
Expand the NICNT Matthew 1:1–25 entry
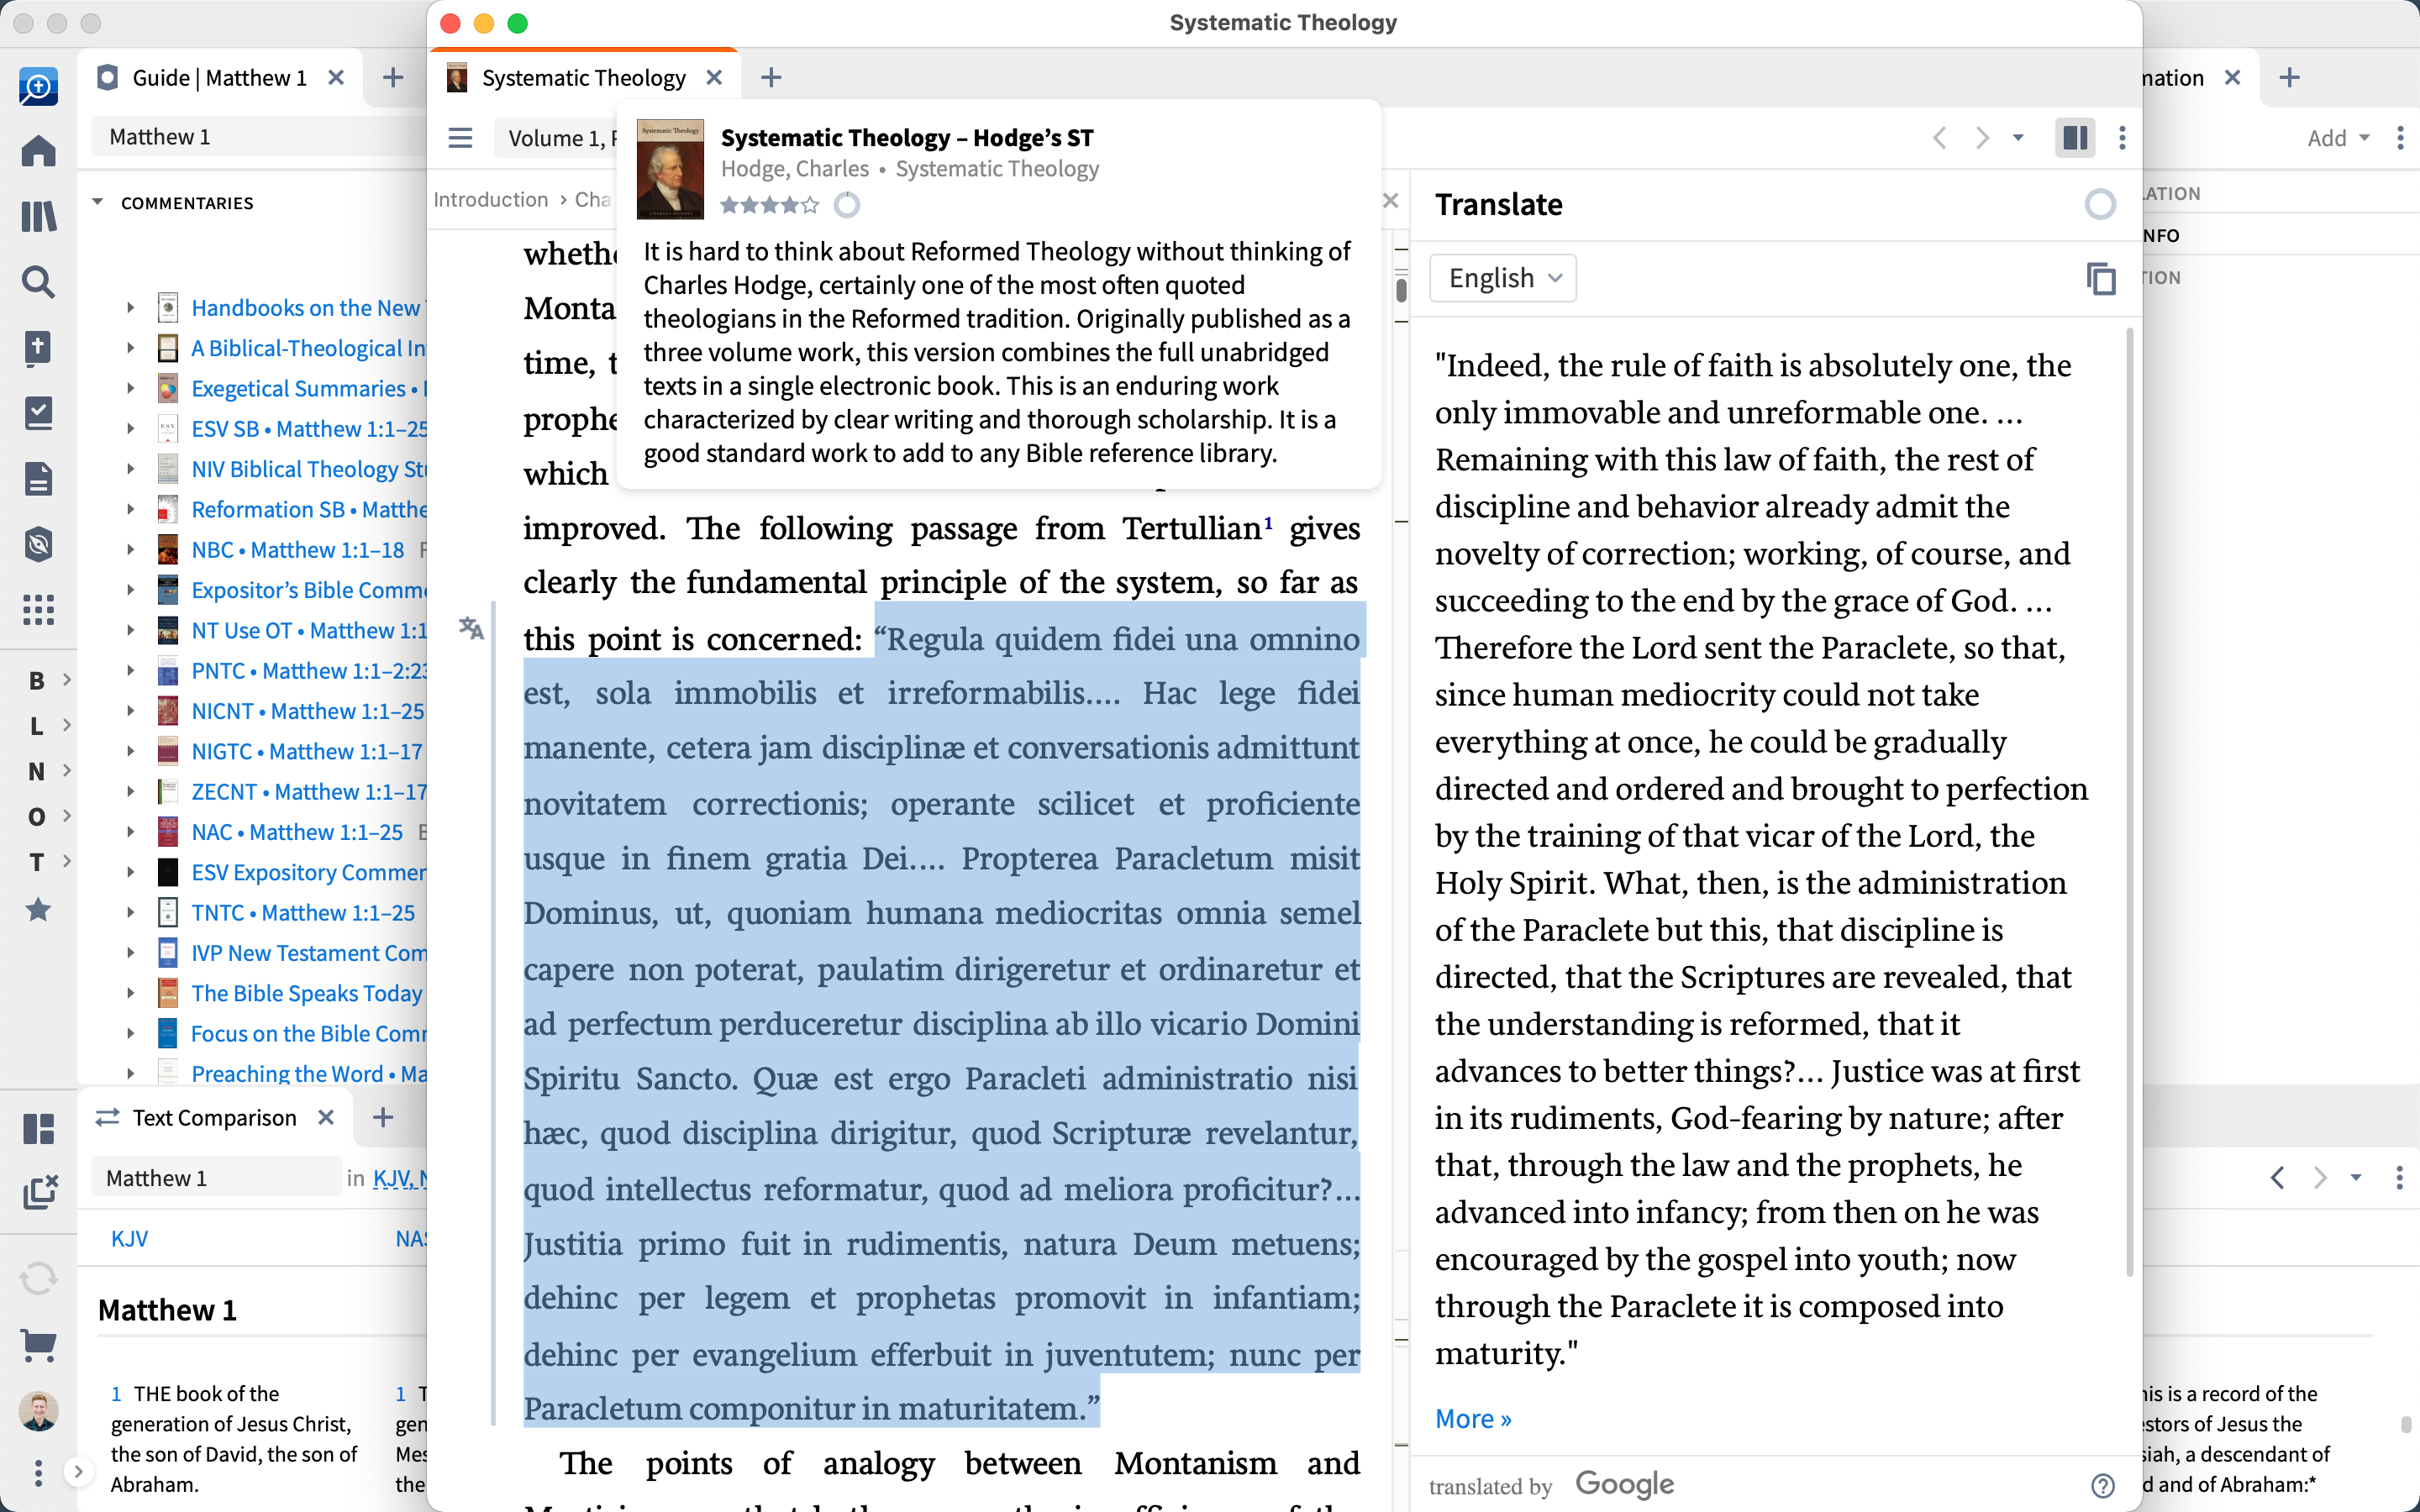pos(130,711)
